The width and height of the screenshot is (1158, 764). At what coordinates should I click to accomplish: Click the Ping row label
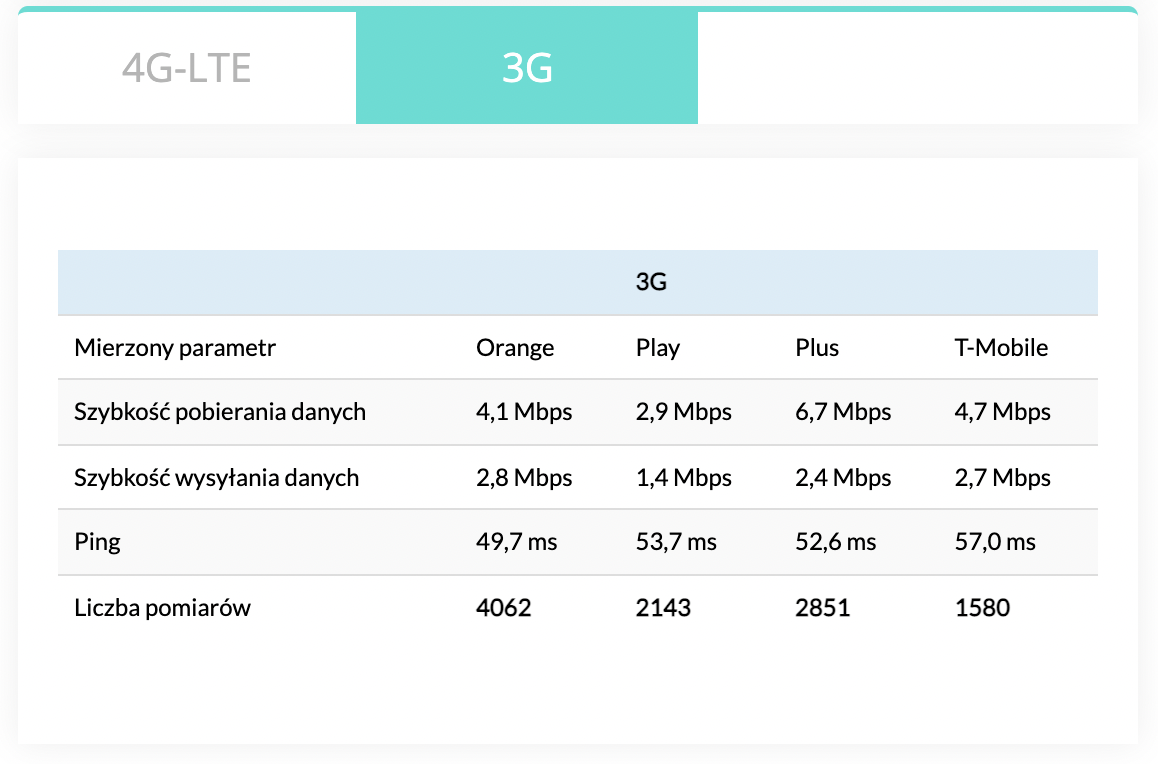97,542
